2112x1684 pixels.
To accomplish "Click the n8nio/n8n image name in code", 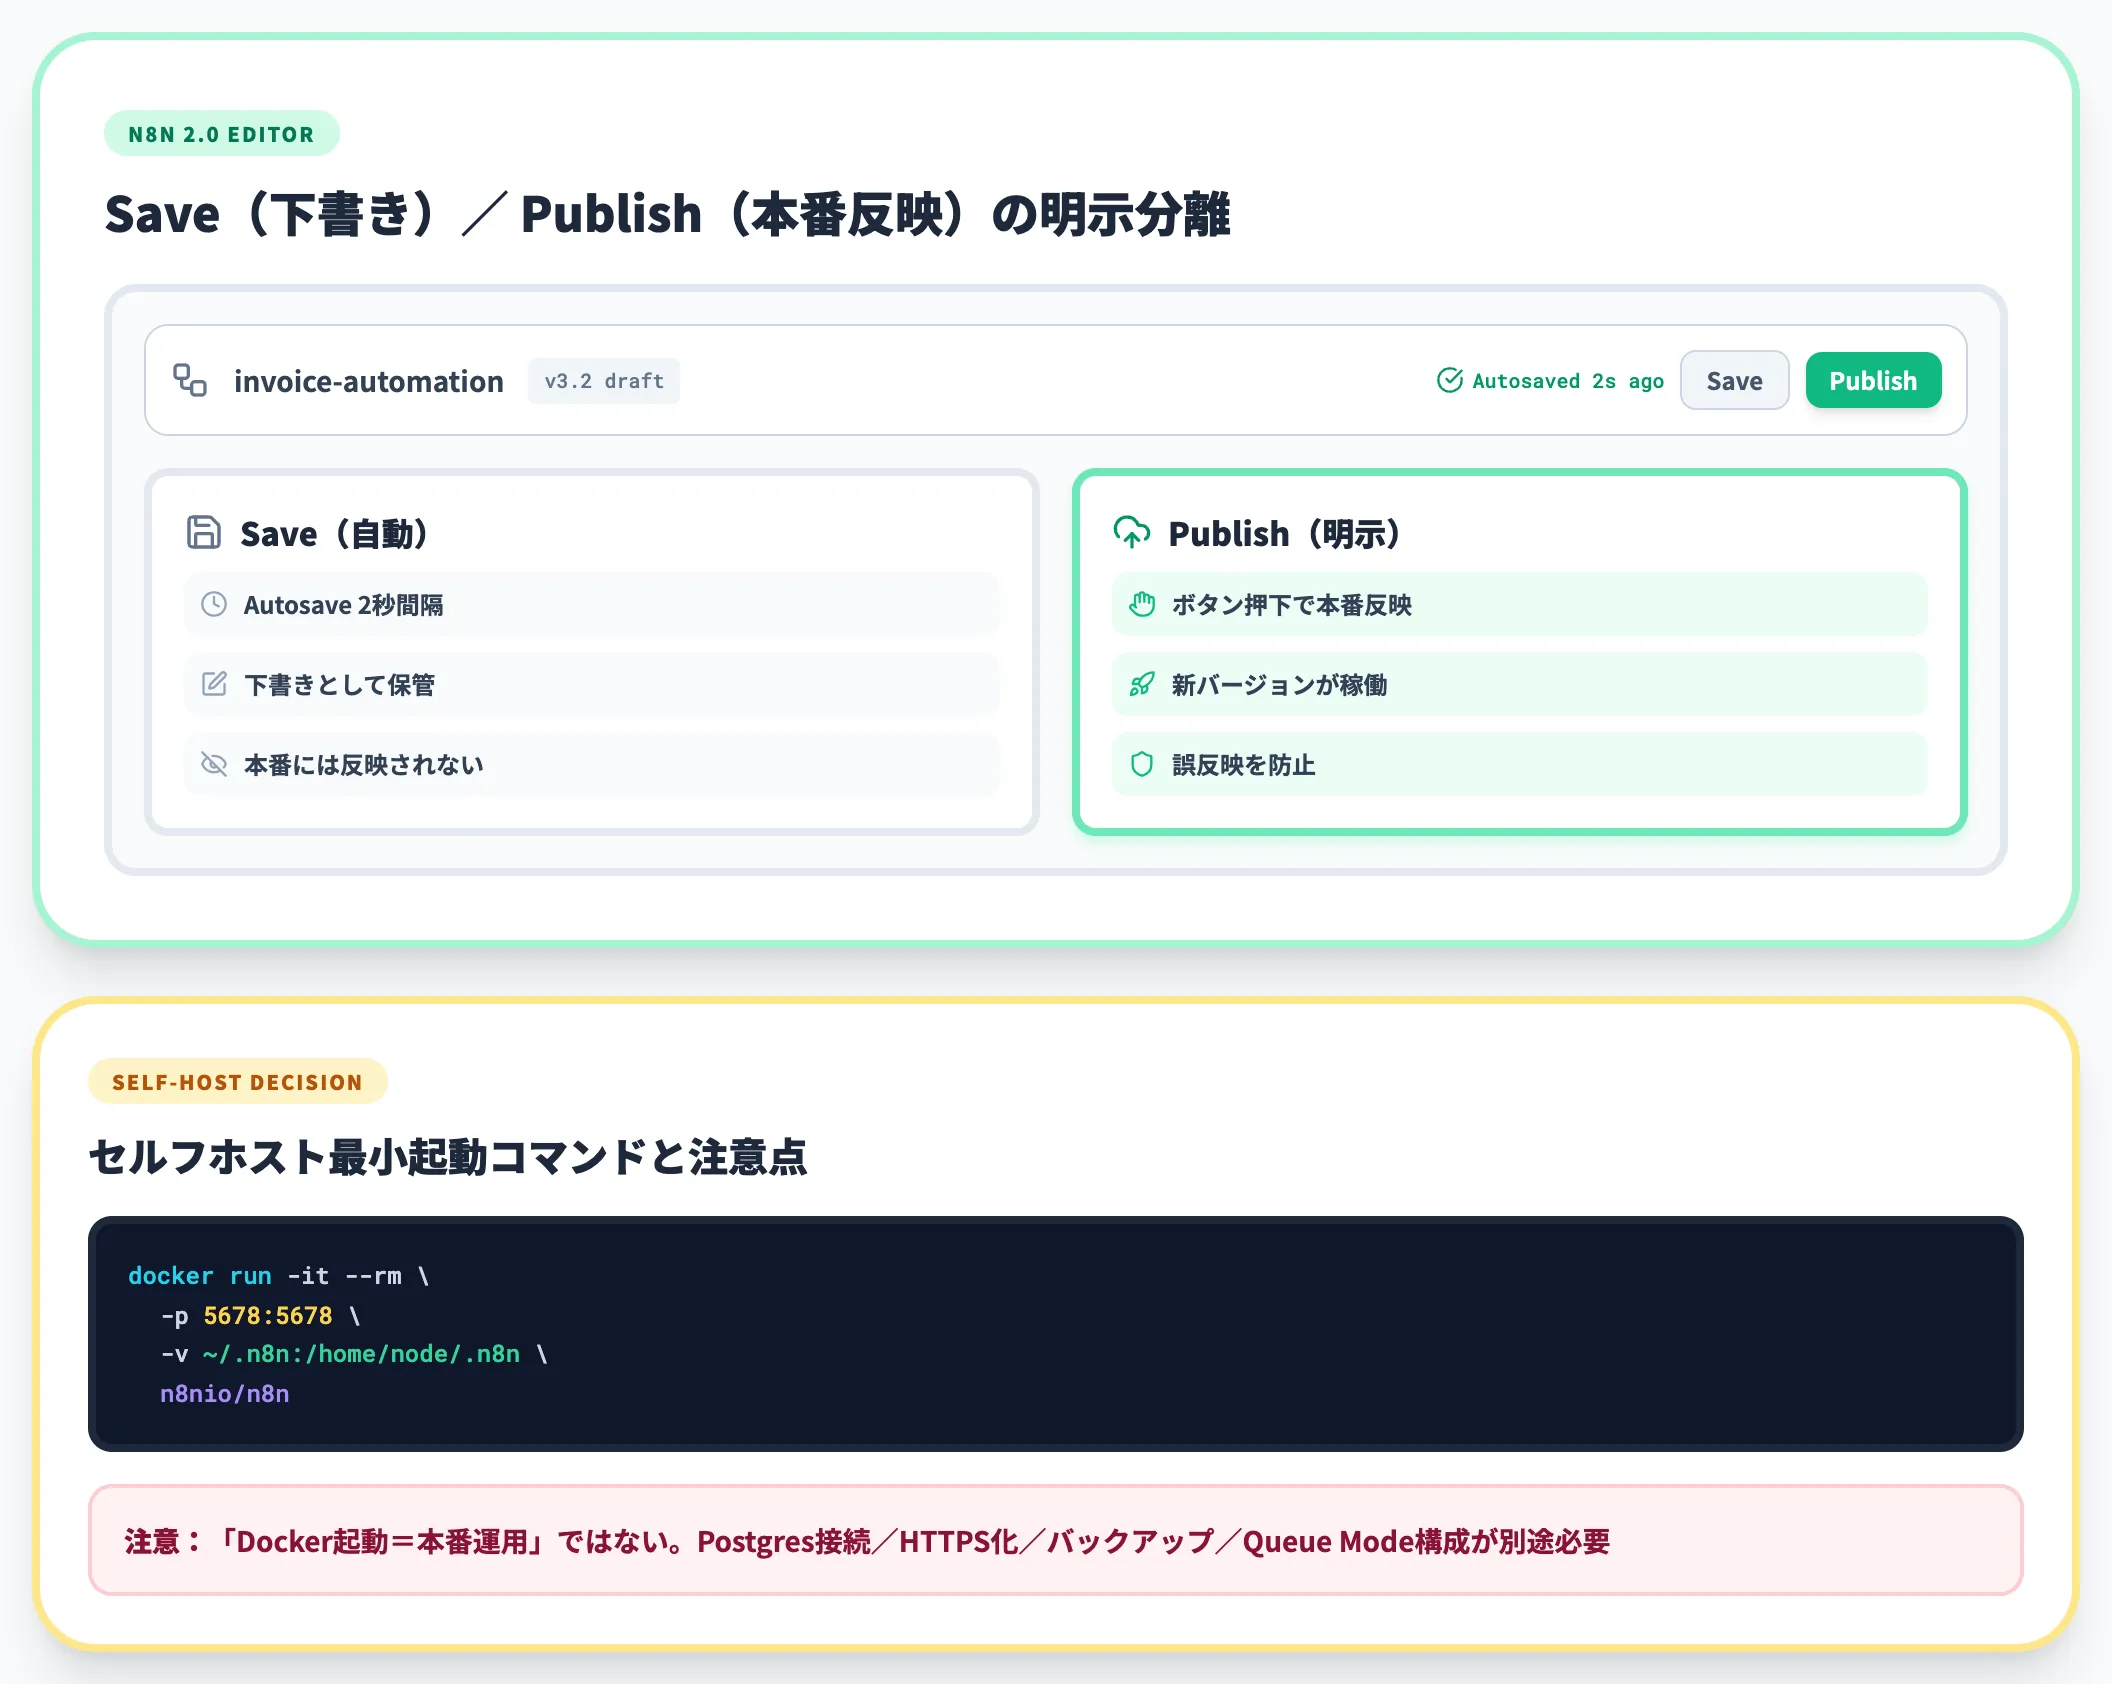I will [225, 1393].
